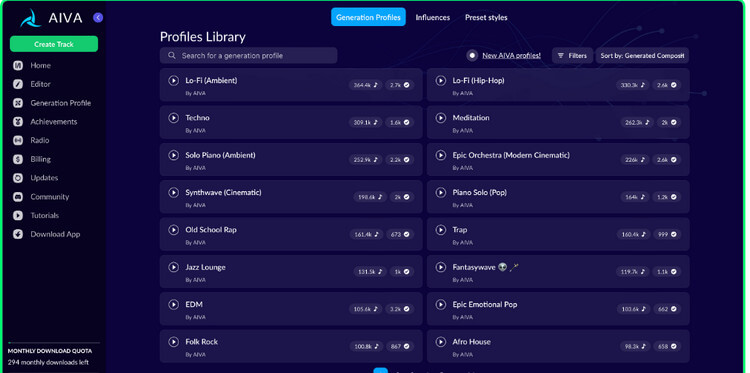
Task: Switch to the Influences tab
Action: pyautogui.click(x=432, y=17)
